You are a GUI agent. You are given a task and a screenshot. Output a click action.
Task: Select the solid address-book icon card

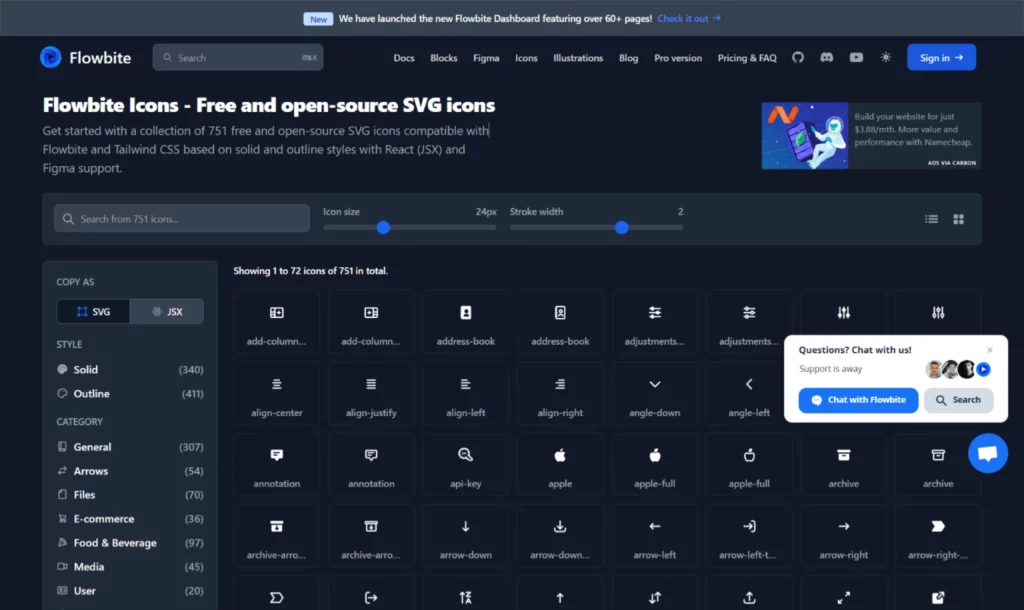466,323
